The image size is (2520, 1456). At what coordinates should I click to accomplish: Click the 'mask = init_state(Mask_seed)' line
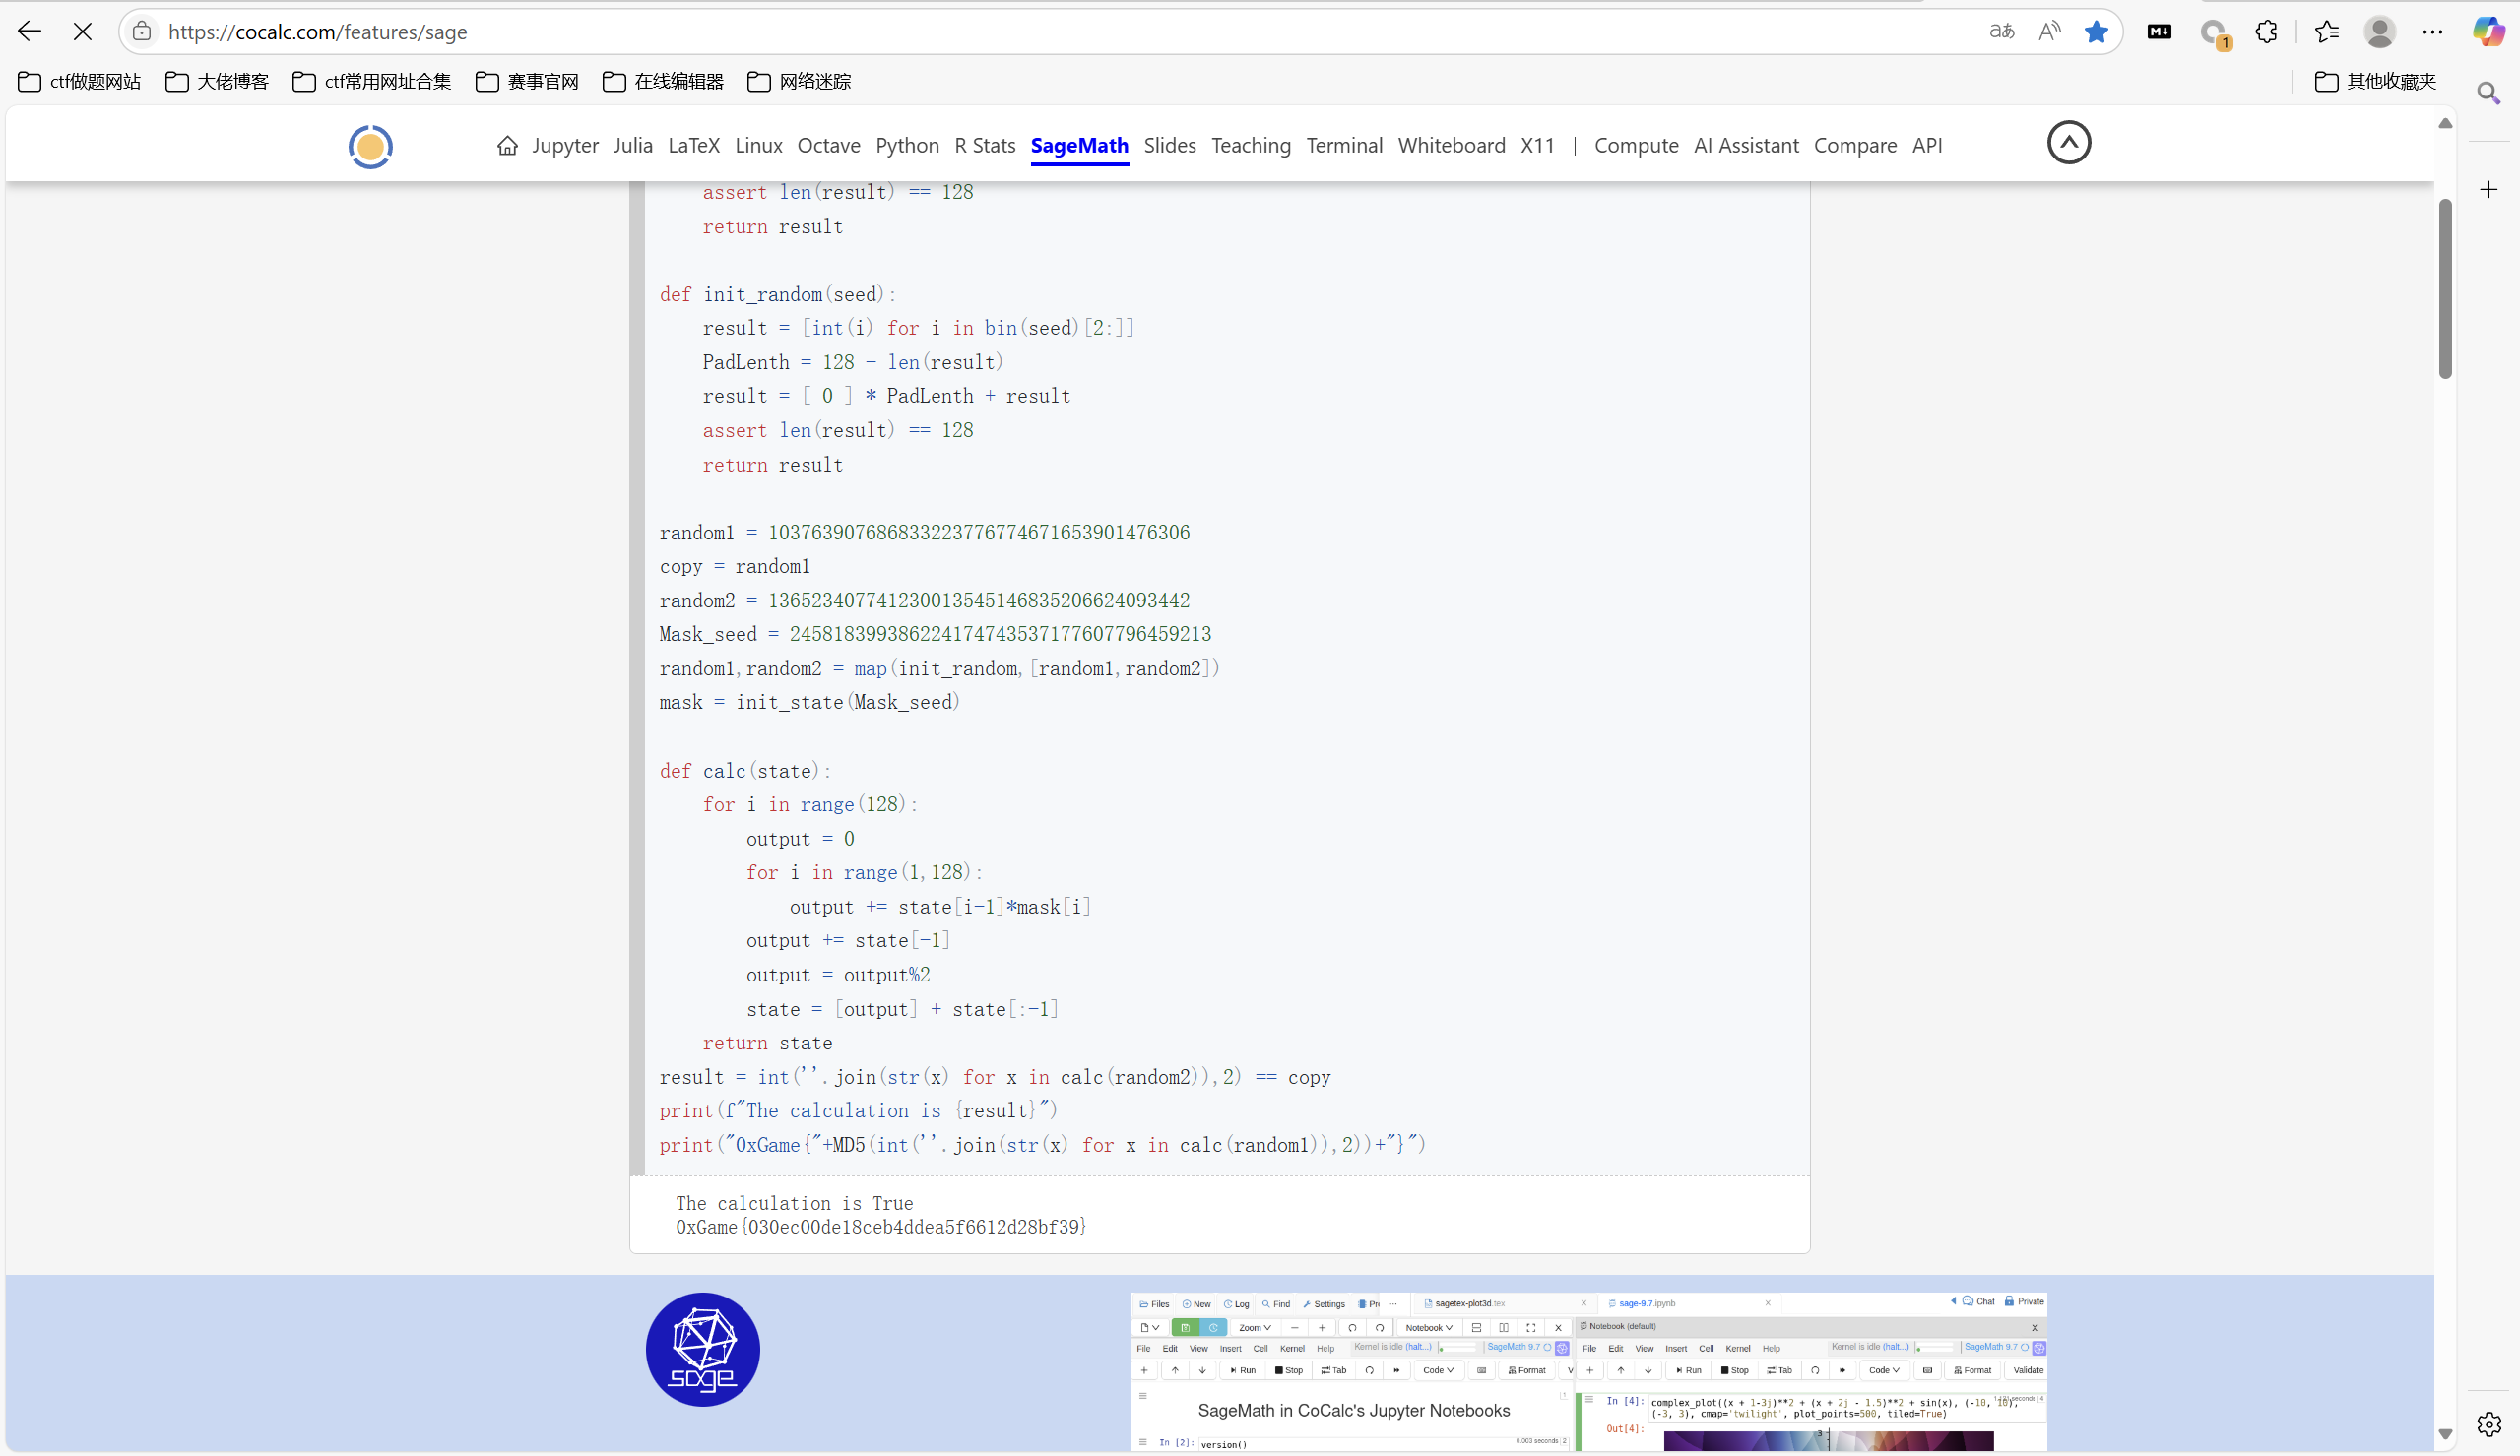tap(809, 702)
